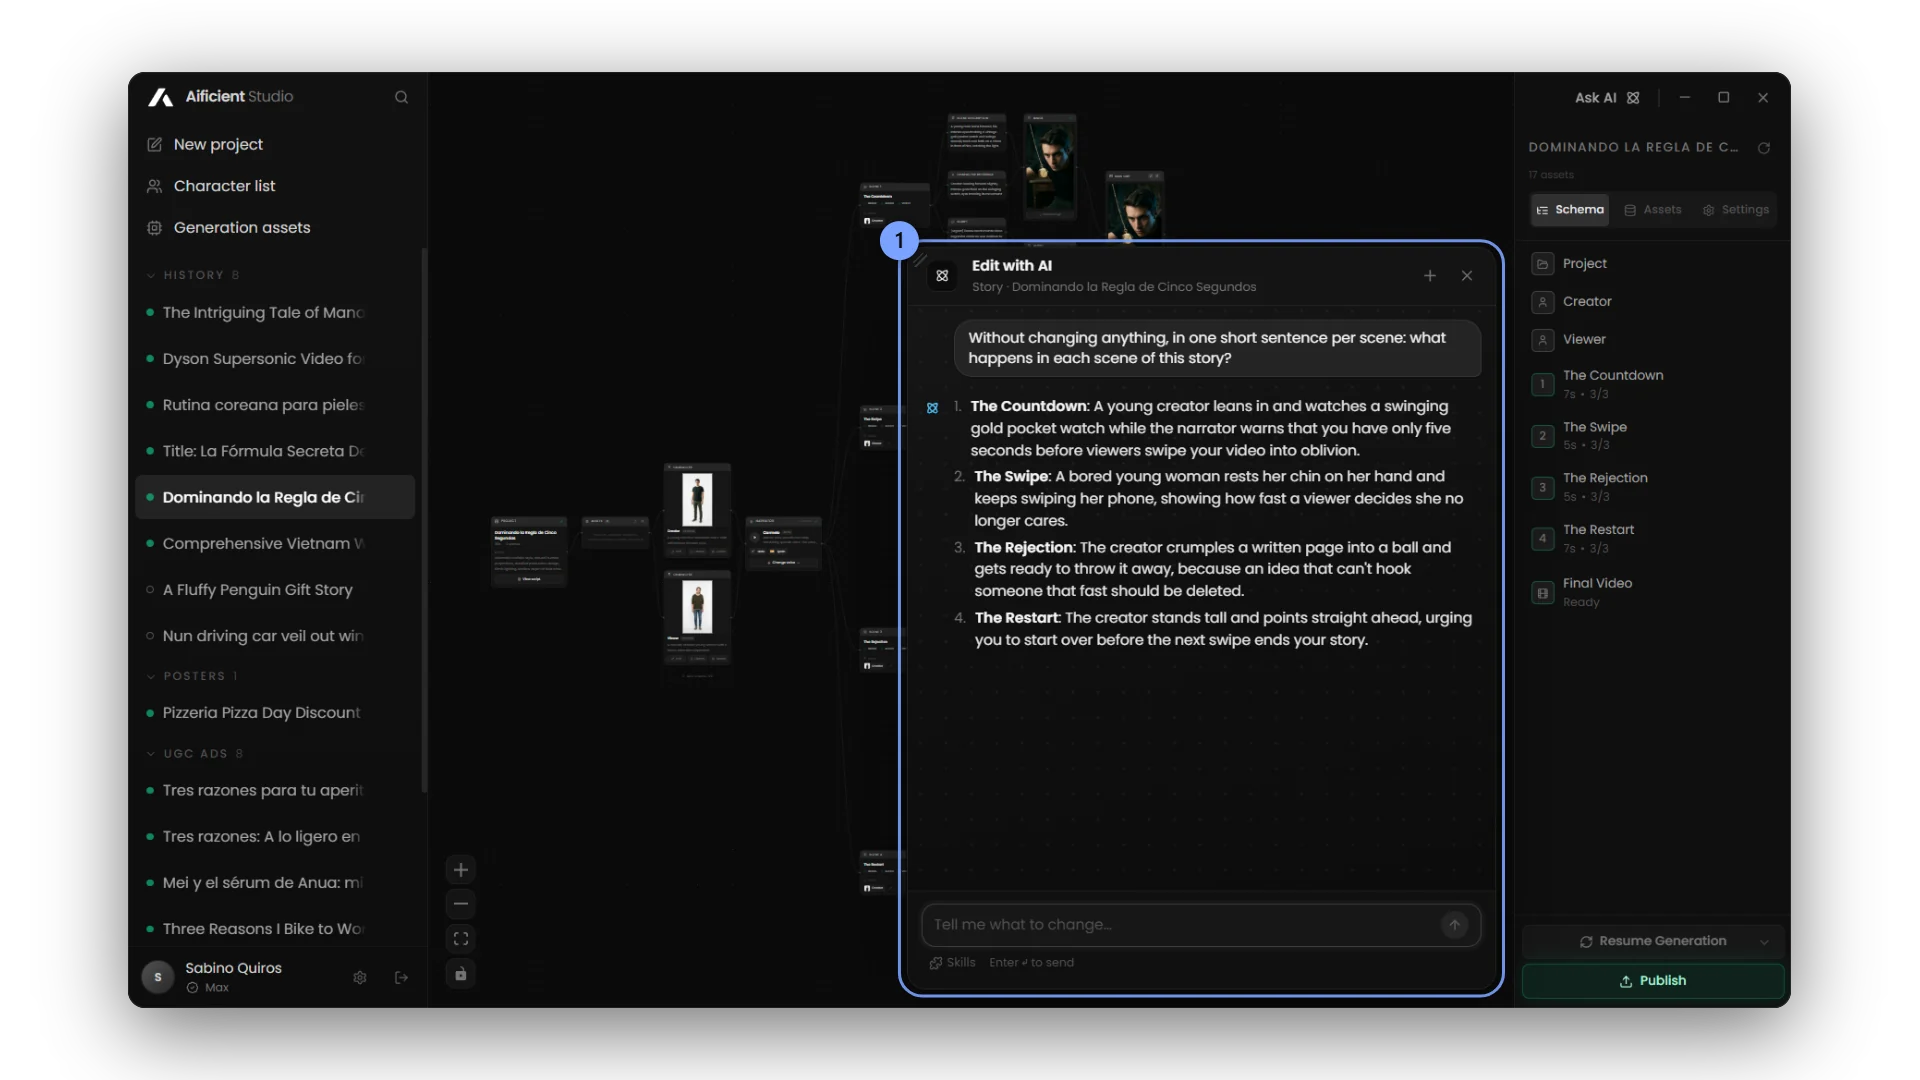The height and width of the screenshot is (1080, 1920).
Task: Click the send arrow button
Action: [x=1455, y=925]
